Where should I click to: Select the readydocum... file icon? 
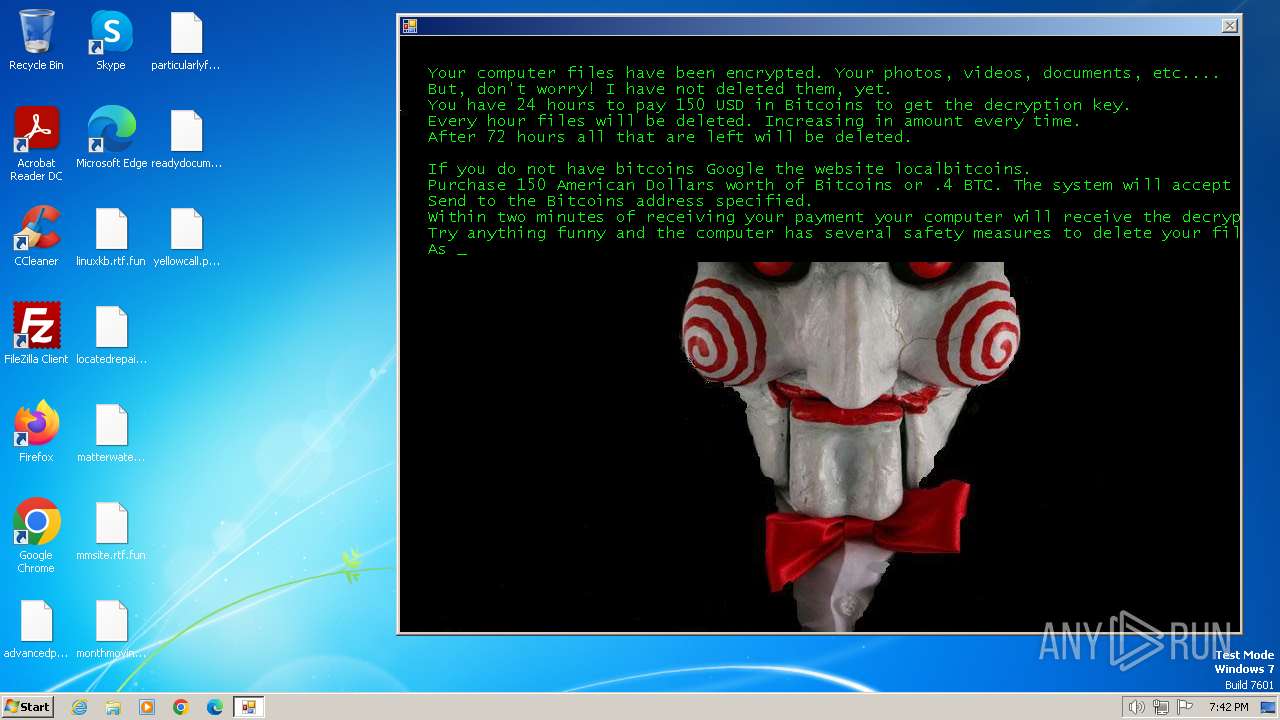[186, 139]
